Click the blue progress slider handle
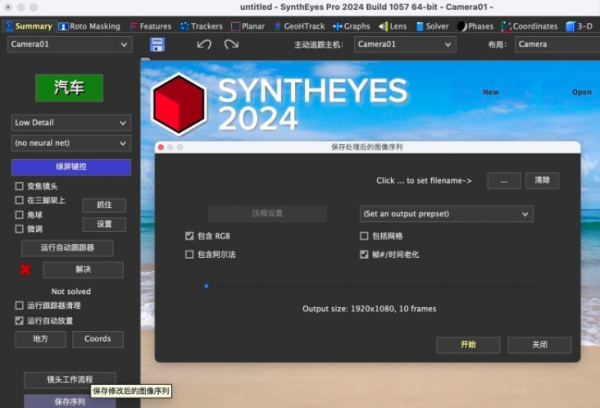This screenshot has height=408, width=600. (207, 286)
